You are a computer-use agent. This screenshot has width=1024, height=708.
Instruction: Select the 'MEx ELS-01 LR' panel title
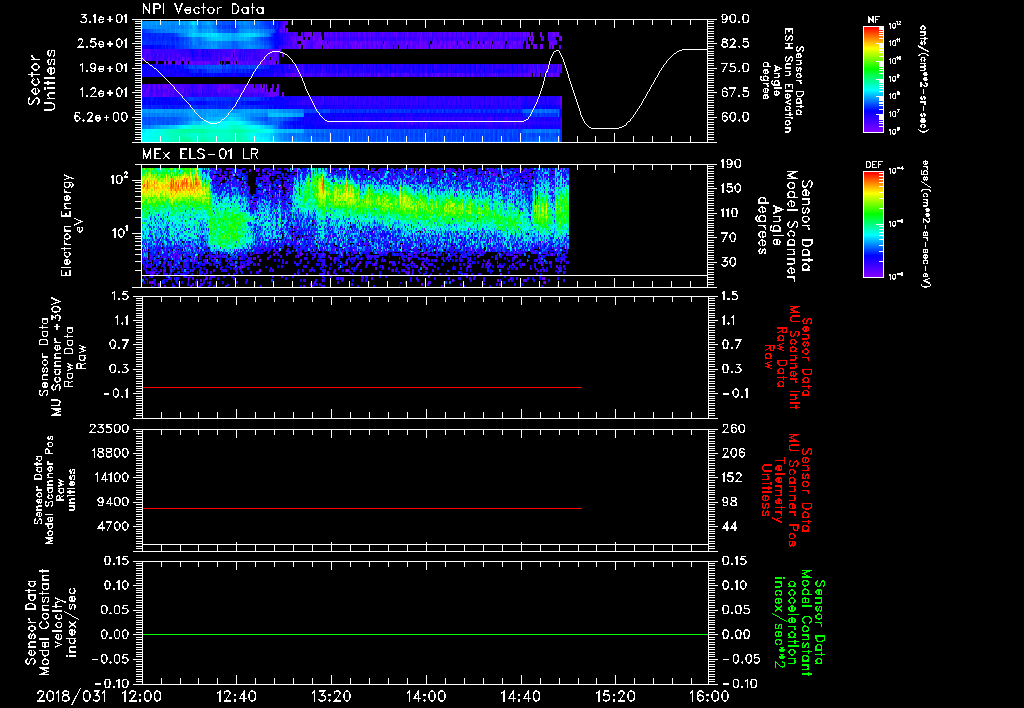pyautogui.click(x=200, y=154)
